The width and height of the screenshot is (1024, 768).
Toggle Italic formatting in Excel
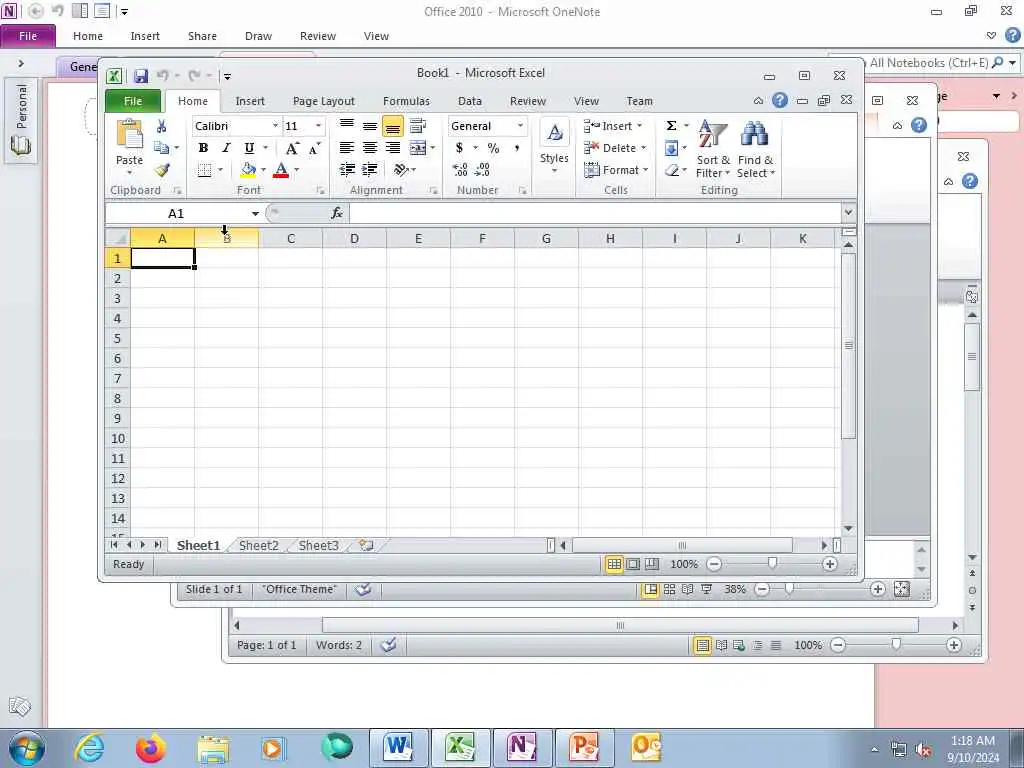pyautogui.click(x=226, y=148)
